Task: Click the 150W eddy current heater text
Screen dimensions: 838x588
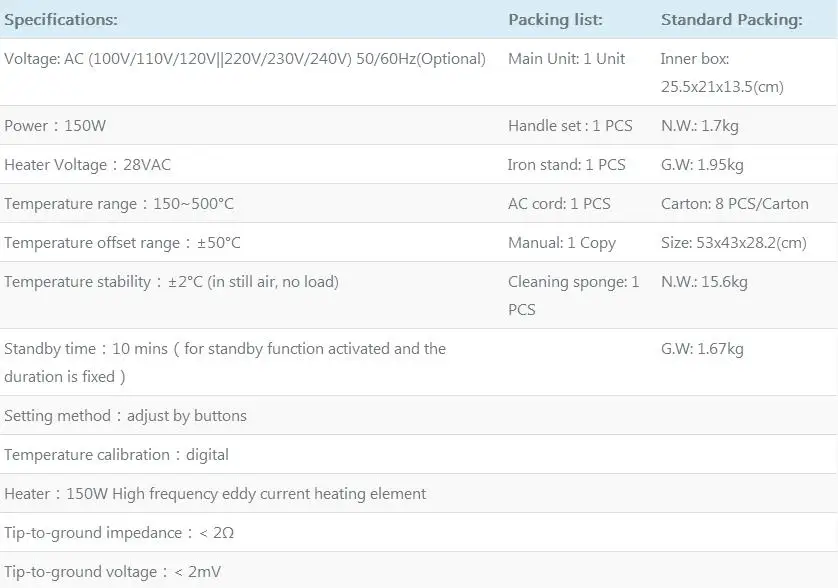Action: (x=215, y=494)
